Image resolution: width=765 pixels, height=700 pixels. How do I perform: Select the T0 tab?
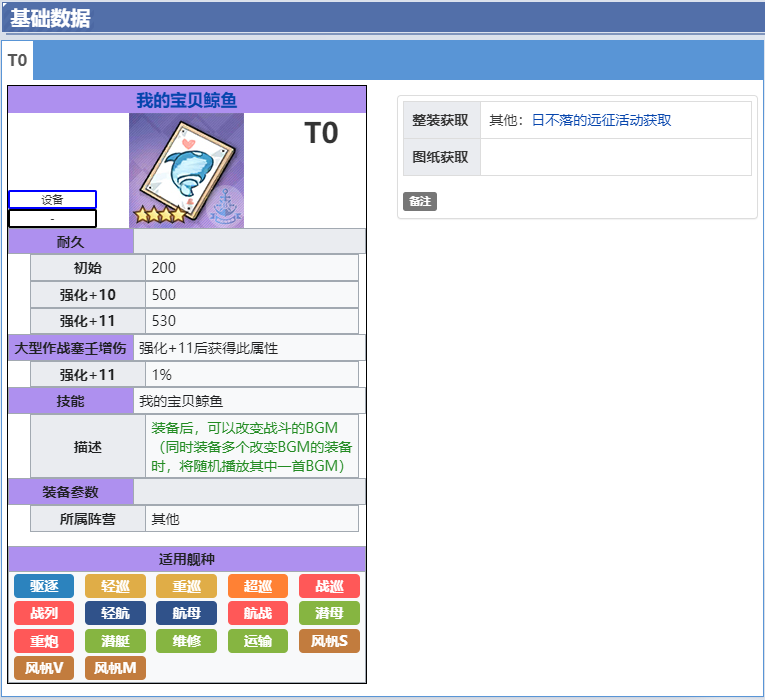[x=18, y=60]
